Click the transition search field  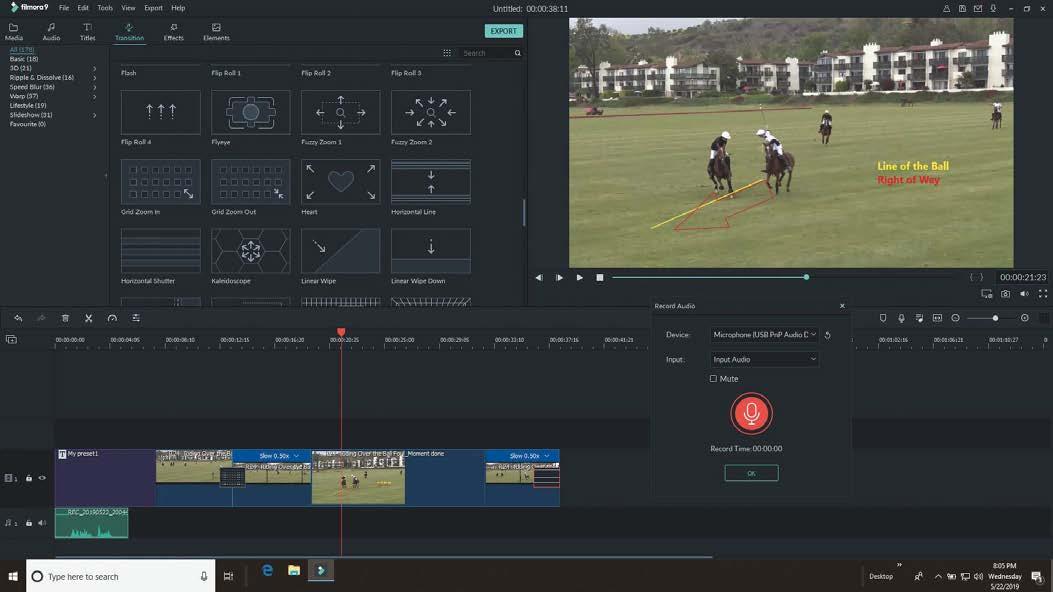point(486,53)
